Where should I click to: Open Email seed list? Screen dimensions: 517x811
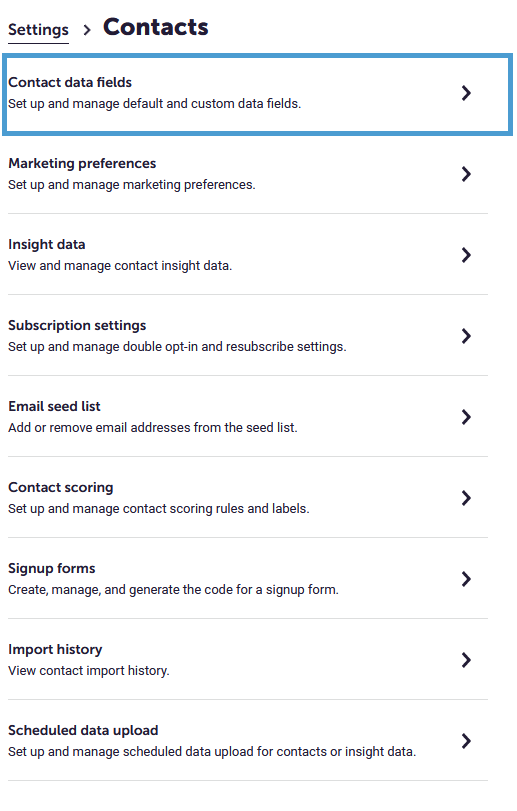248,416
